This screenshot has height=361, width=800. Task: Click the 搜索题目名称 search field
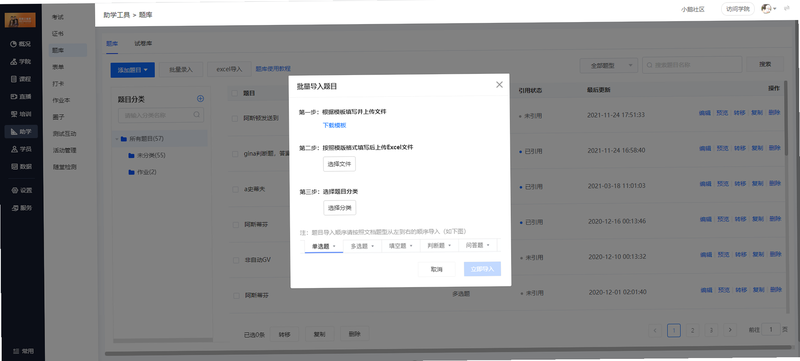click(692, 65)
